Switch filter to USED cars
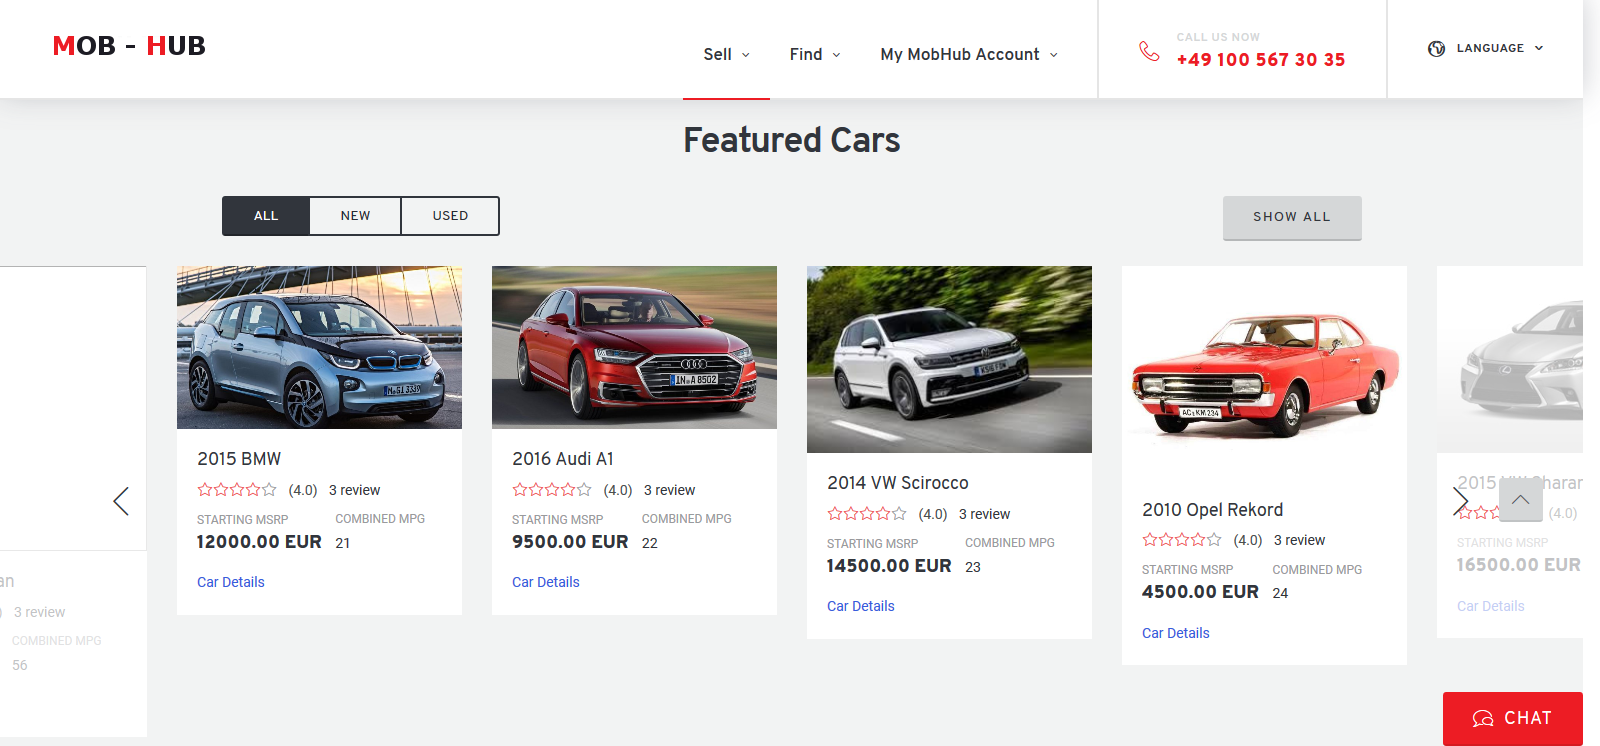 (x=450, y=216)
